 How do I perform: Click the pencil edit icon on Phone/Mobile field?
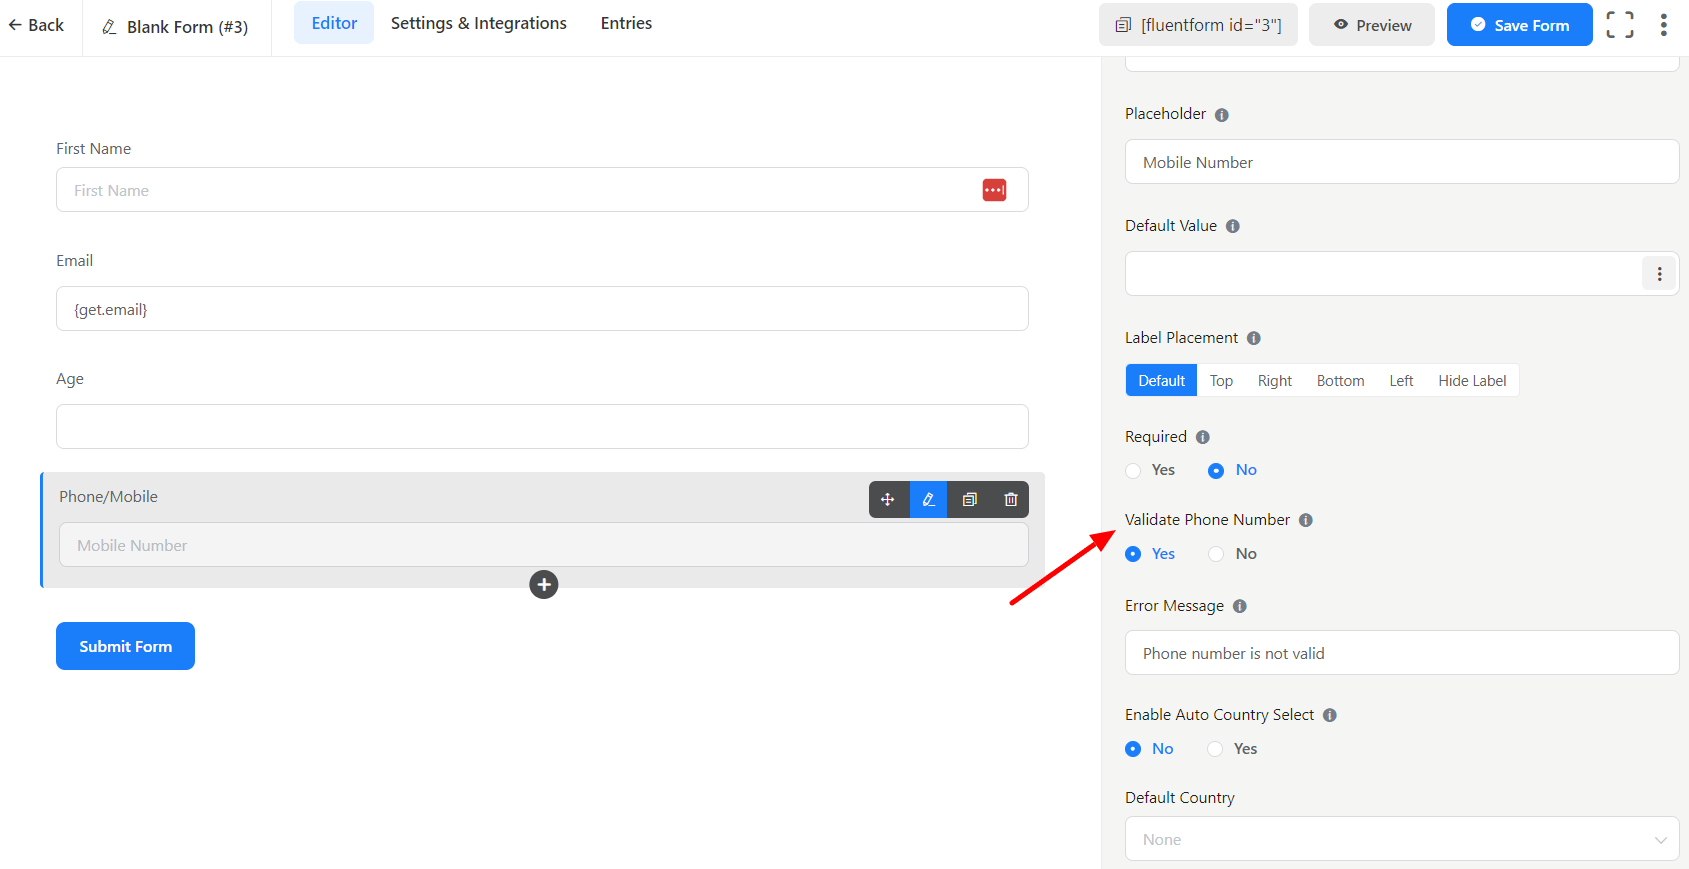928,500
